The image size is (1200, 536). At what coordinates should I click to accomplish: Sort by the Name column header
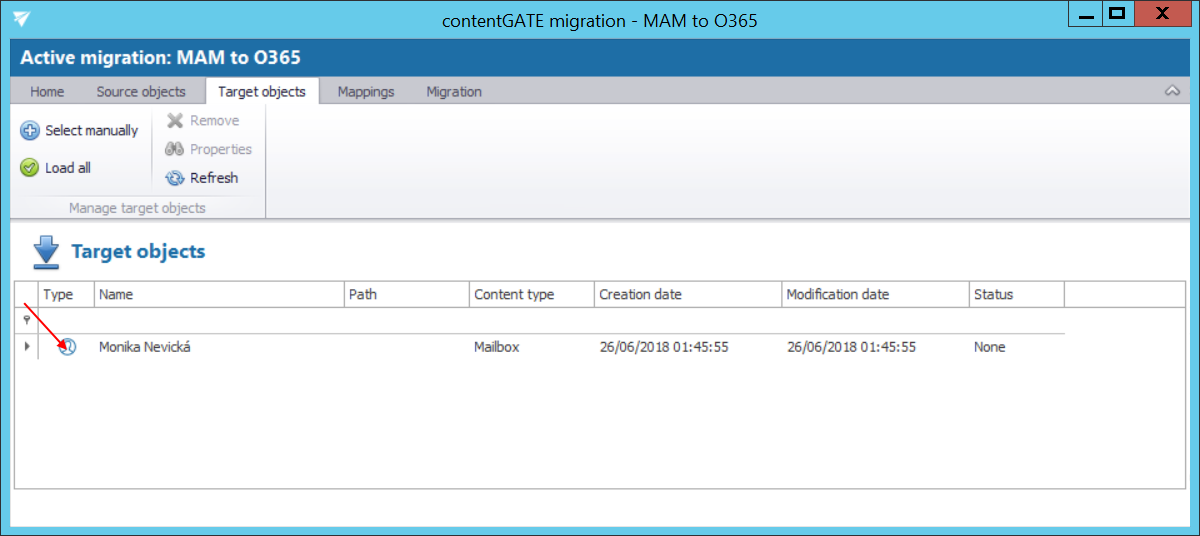[218, 295]
